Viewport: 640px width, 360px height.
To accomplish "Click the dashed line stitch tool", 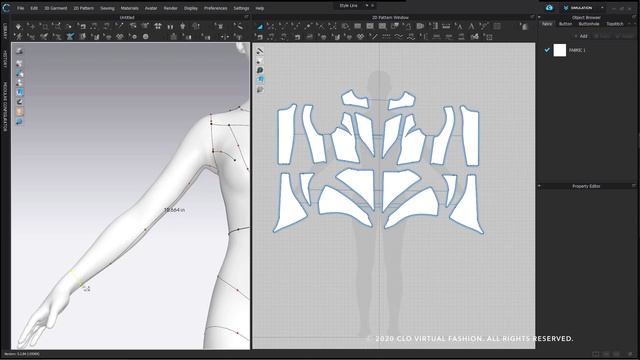I will (x=386, y=37).
